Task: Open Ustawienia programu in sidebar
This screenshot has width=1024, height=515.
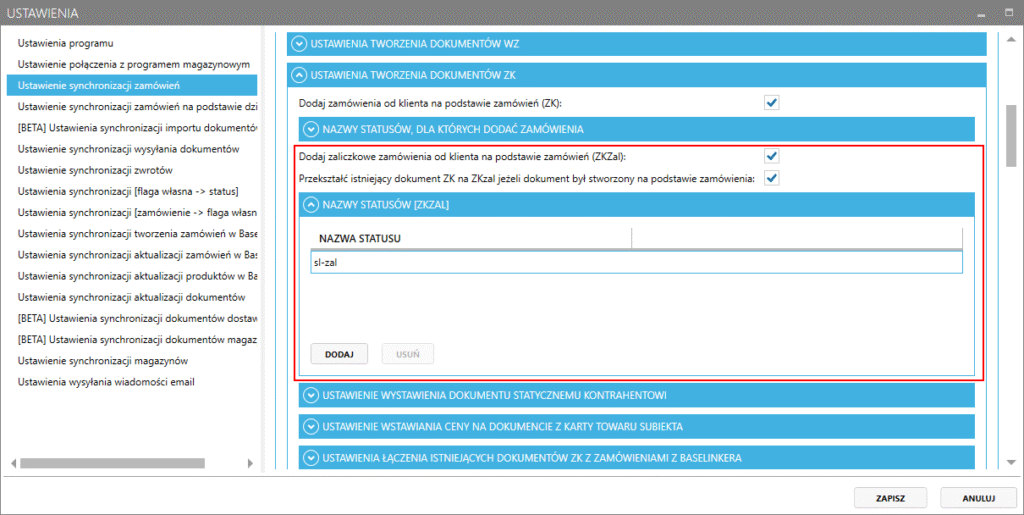Action: (66, 44)
